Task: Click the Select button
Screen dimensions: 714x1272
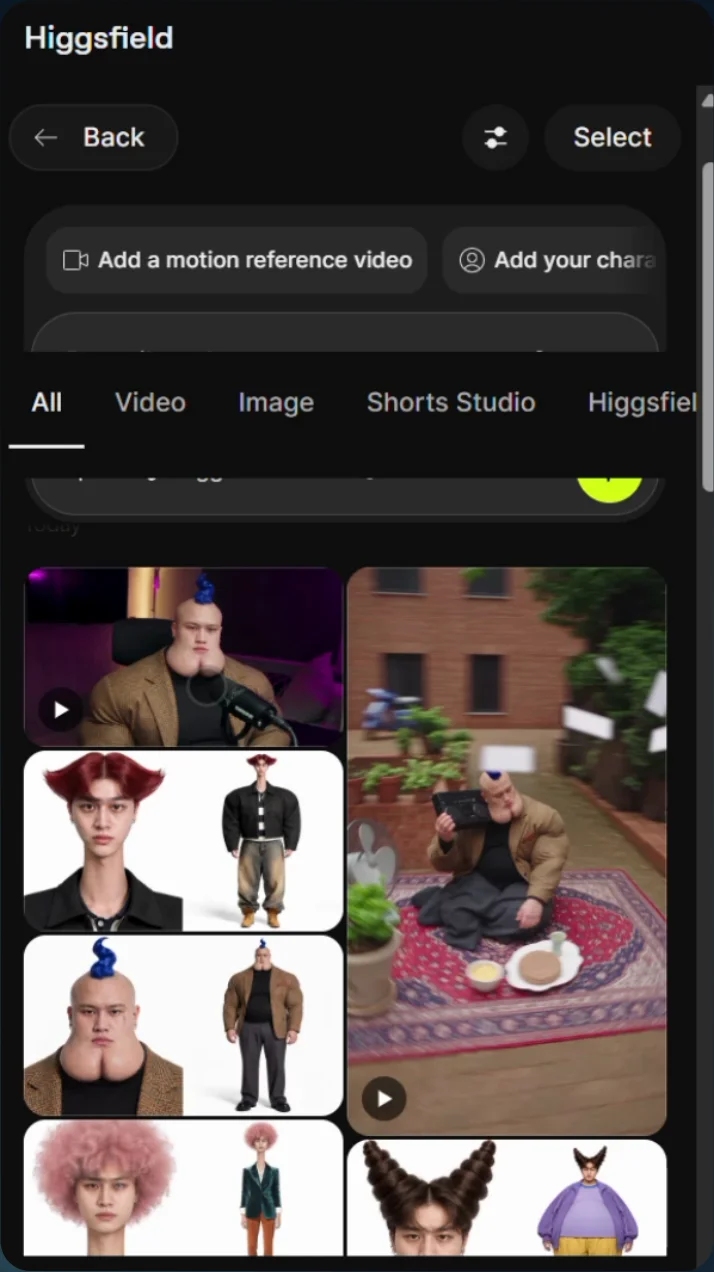Action: [x=612, y=137]
